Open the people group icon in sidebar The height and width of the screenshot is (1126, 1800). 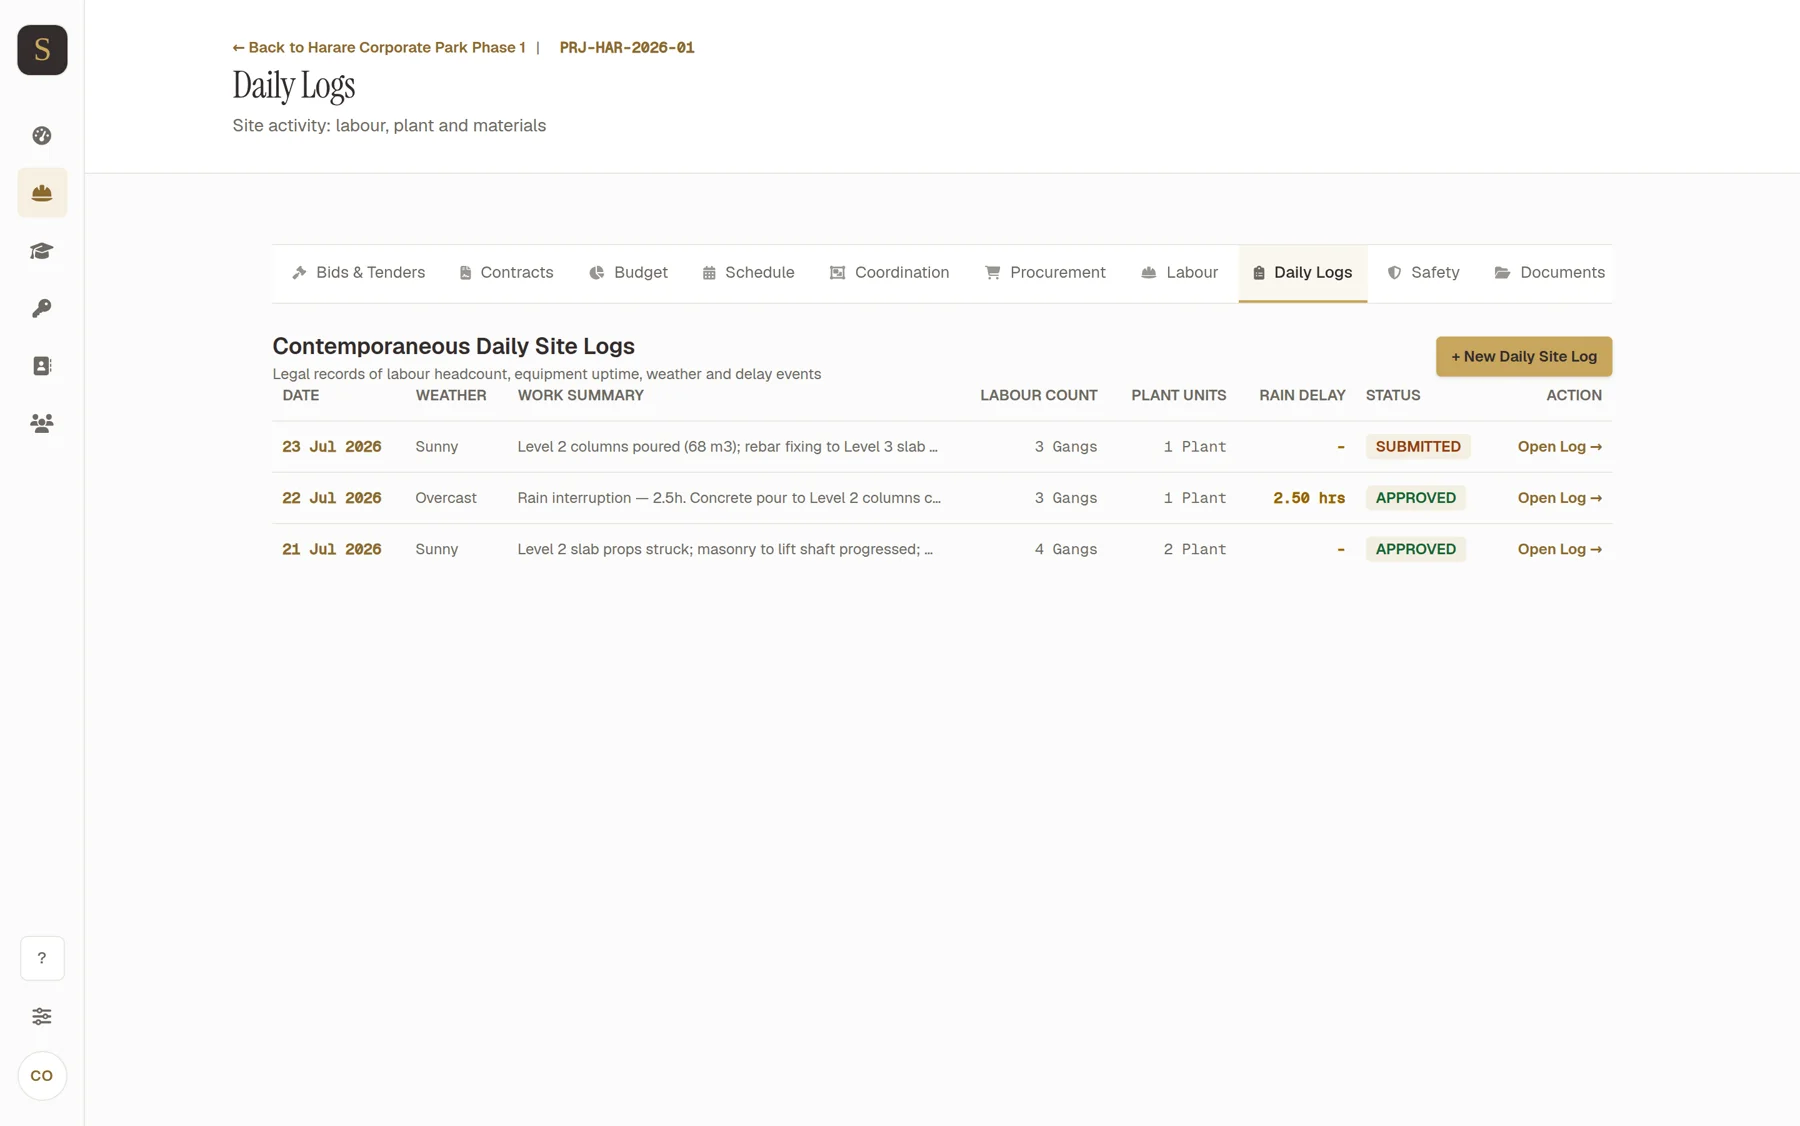(42, 423)
